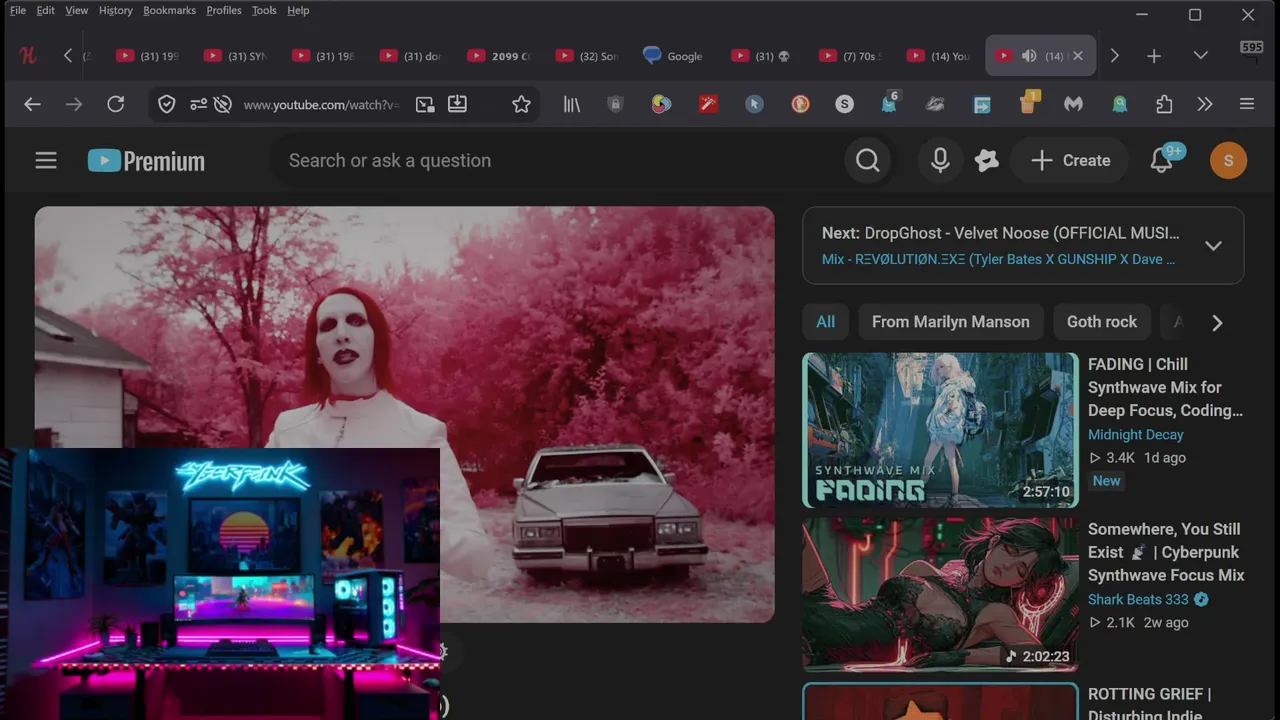
Task: Open the Extensions puzzle piece menu
Action: coord(1163,104)
